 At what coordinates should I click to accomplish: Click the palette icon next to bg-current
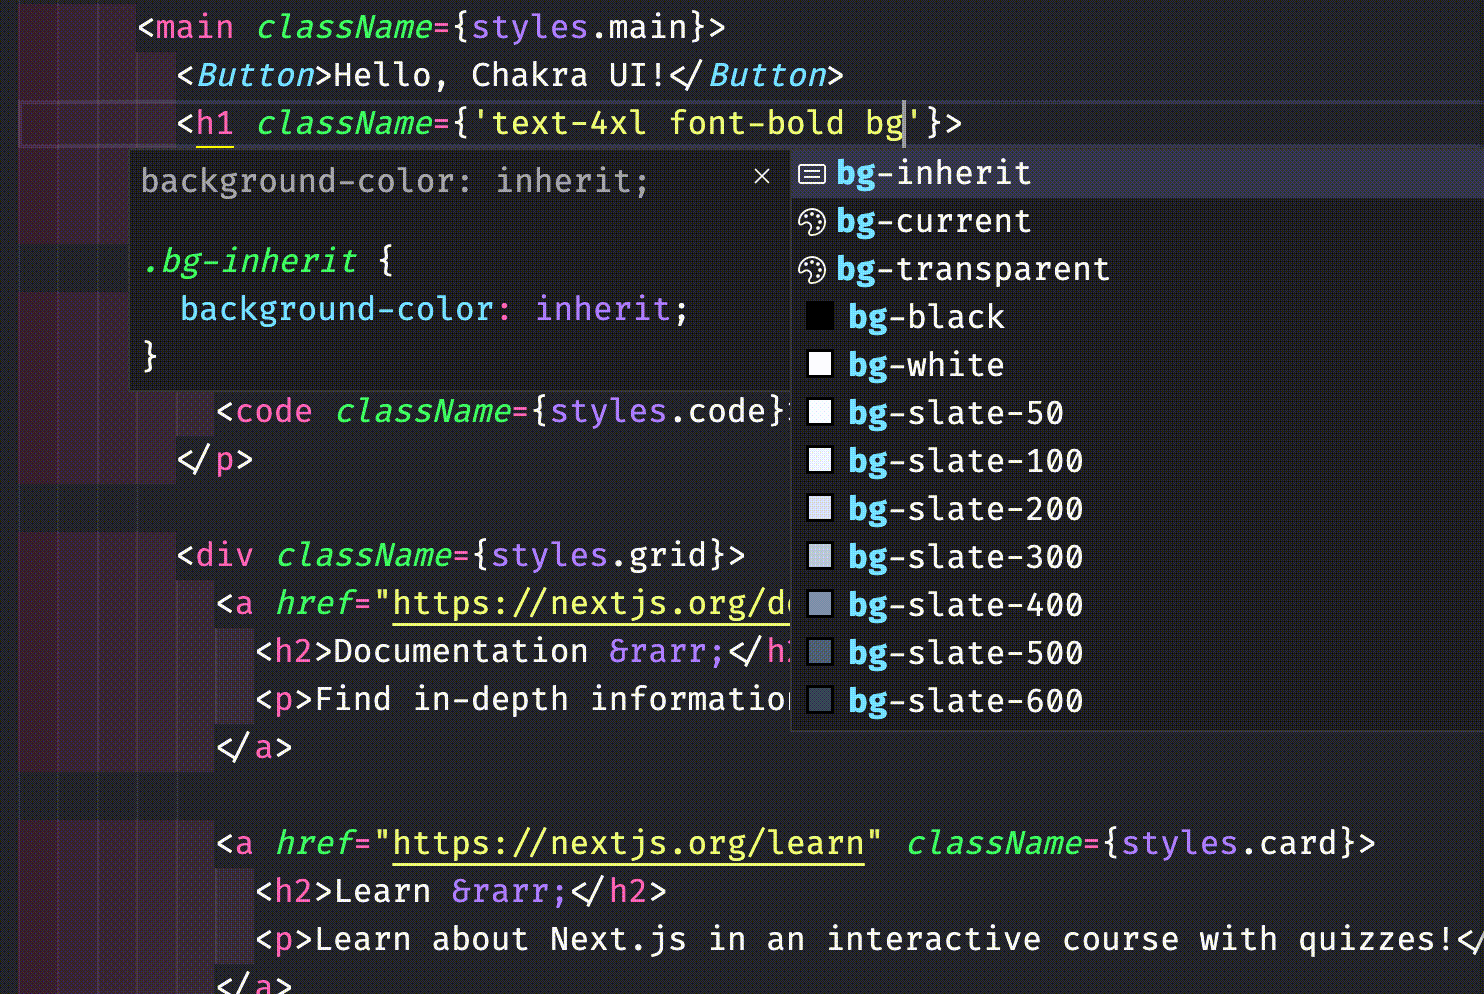tap(812, 222)
